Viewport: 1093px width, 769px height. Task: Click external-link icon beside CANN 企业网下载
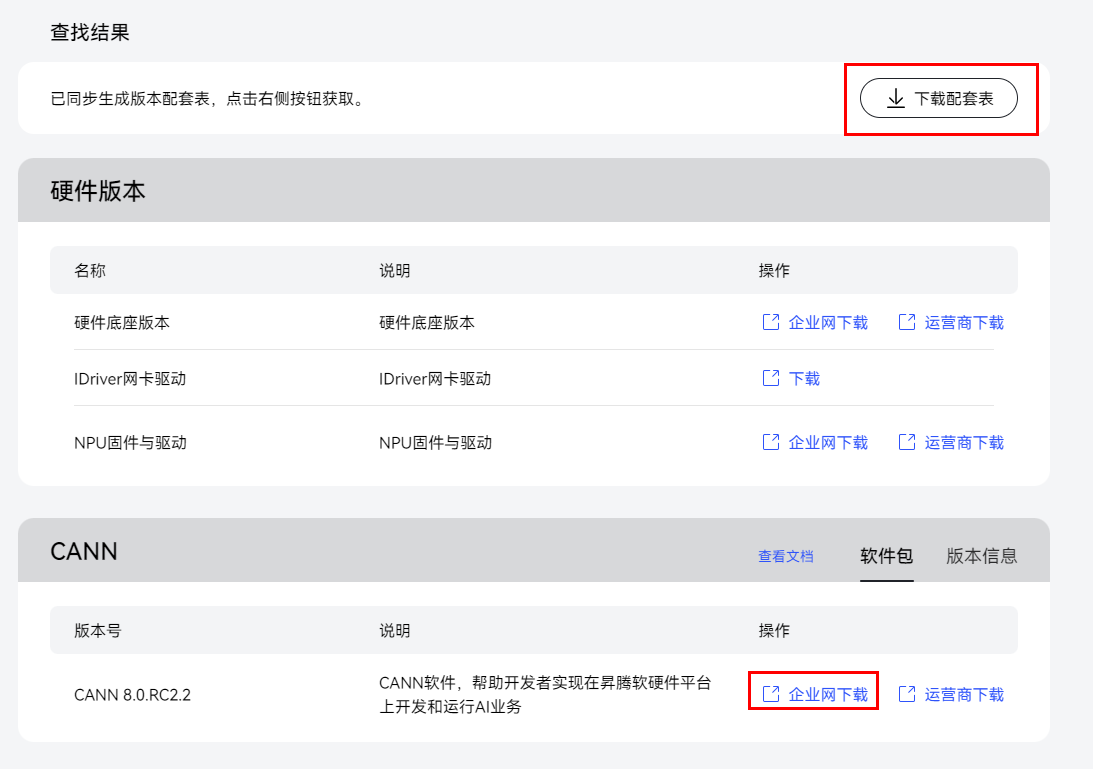[771, 694]
